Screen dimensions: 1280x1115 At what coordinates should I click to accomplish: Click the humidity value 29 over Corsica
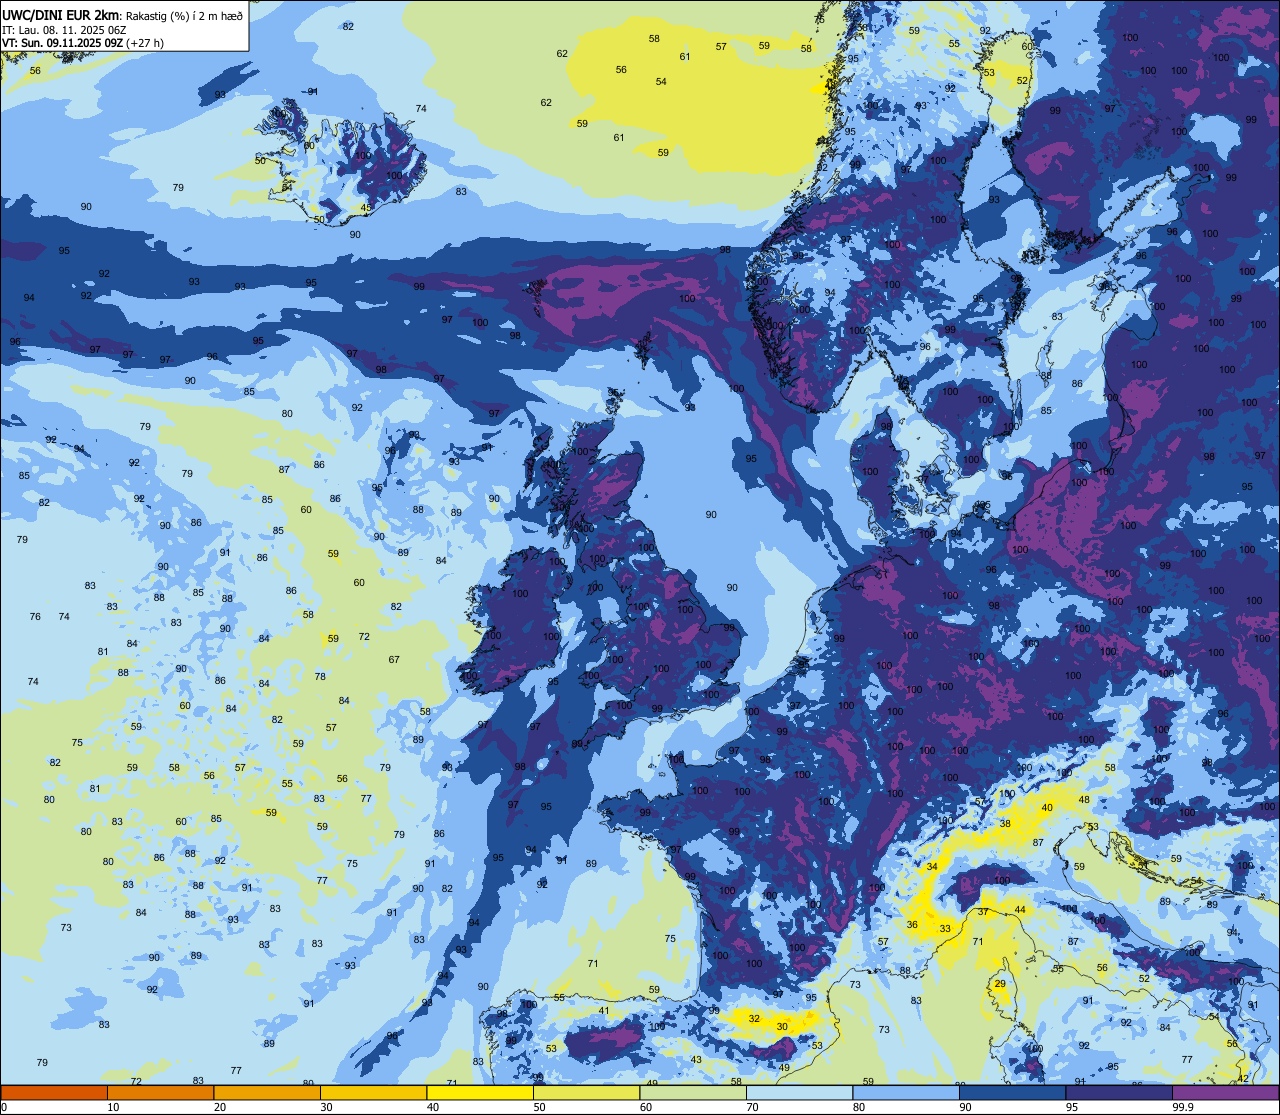coord(1000,985)
